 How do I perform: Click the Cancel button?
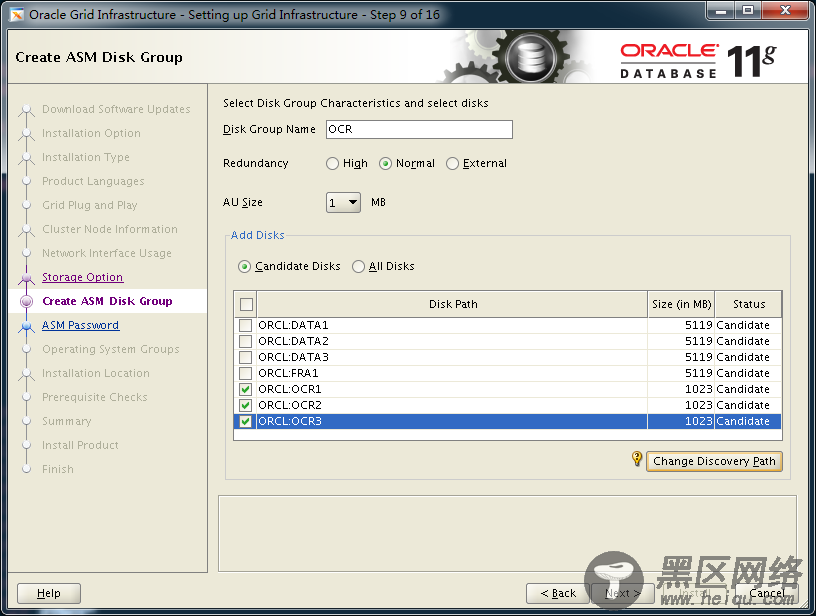(767, 593)
